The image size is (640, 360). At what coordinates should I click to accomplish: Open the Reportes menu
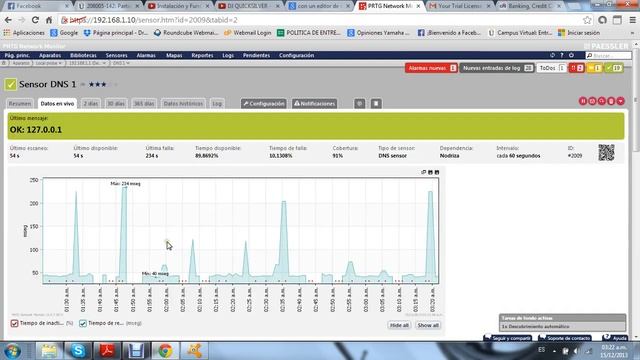coord(202,55)
